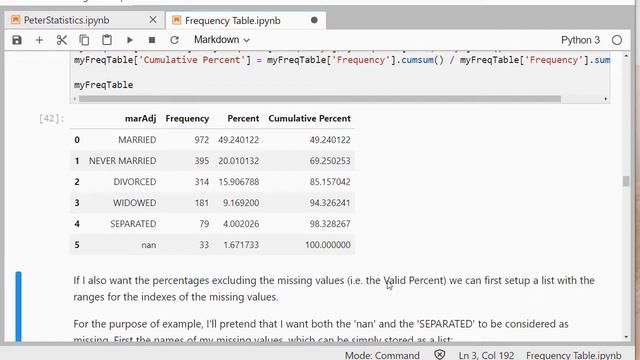Image resolution: width=640 pixels, height=360 pixels.
Task: Restart the kernel with the circular arrow
Action: [x=174, y=40]
